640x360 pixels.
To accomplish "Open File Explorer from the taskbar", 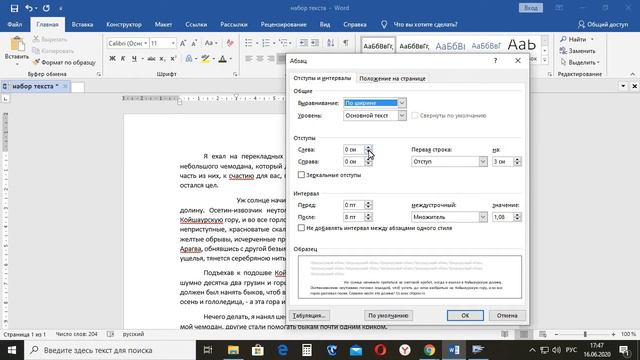I will pos(233,350).
